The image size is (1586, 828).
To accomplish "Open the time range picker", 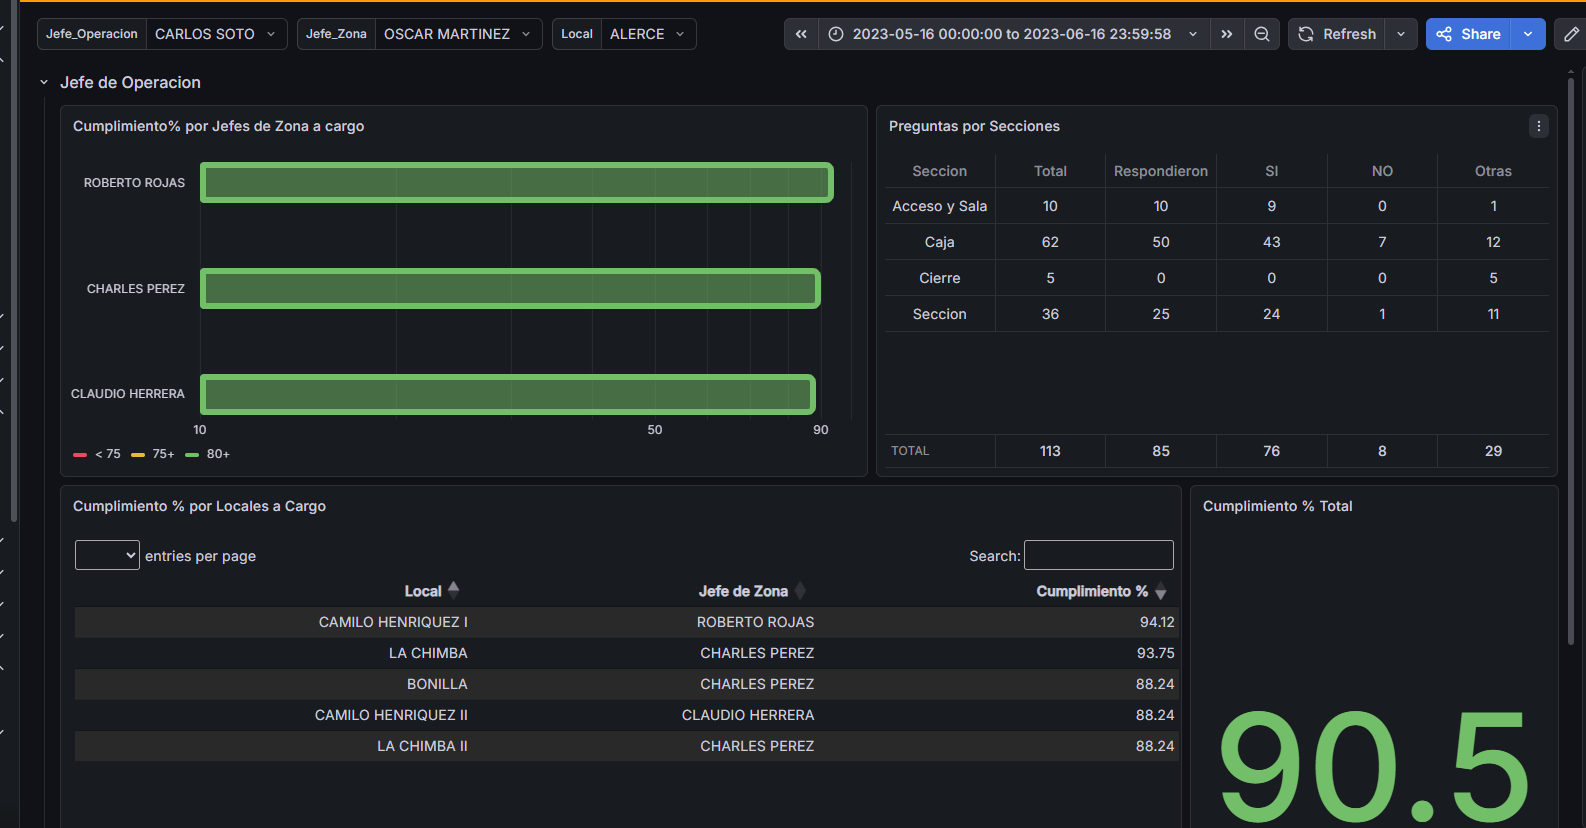I will click(x=1012, y=34).
